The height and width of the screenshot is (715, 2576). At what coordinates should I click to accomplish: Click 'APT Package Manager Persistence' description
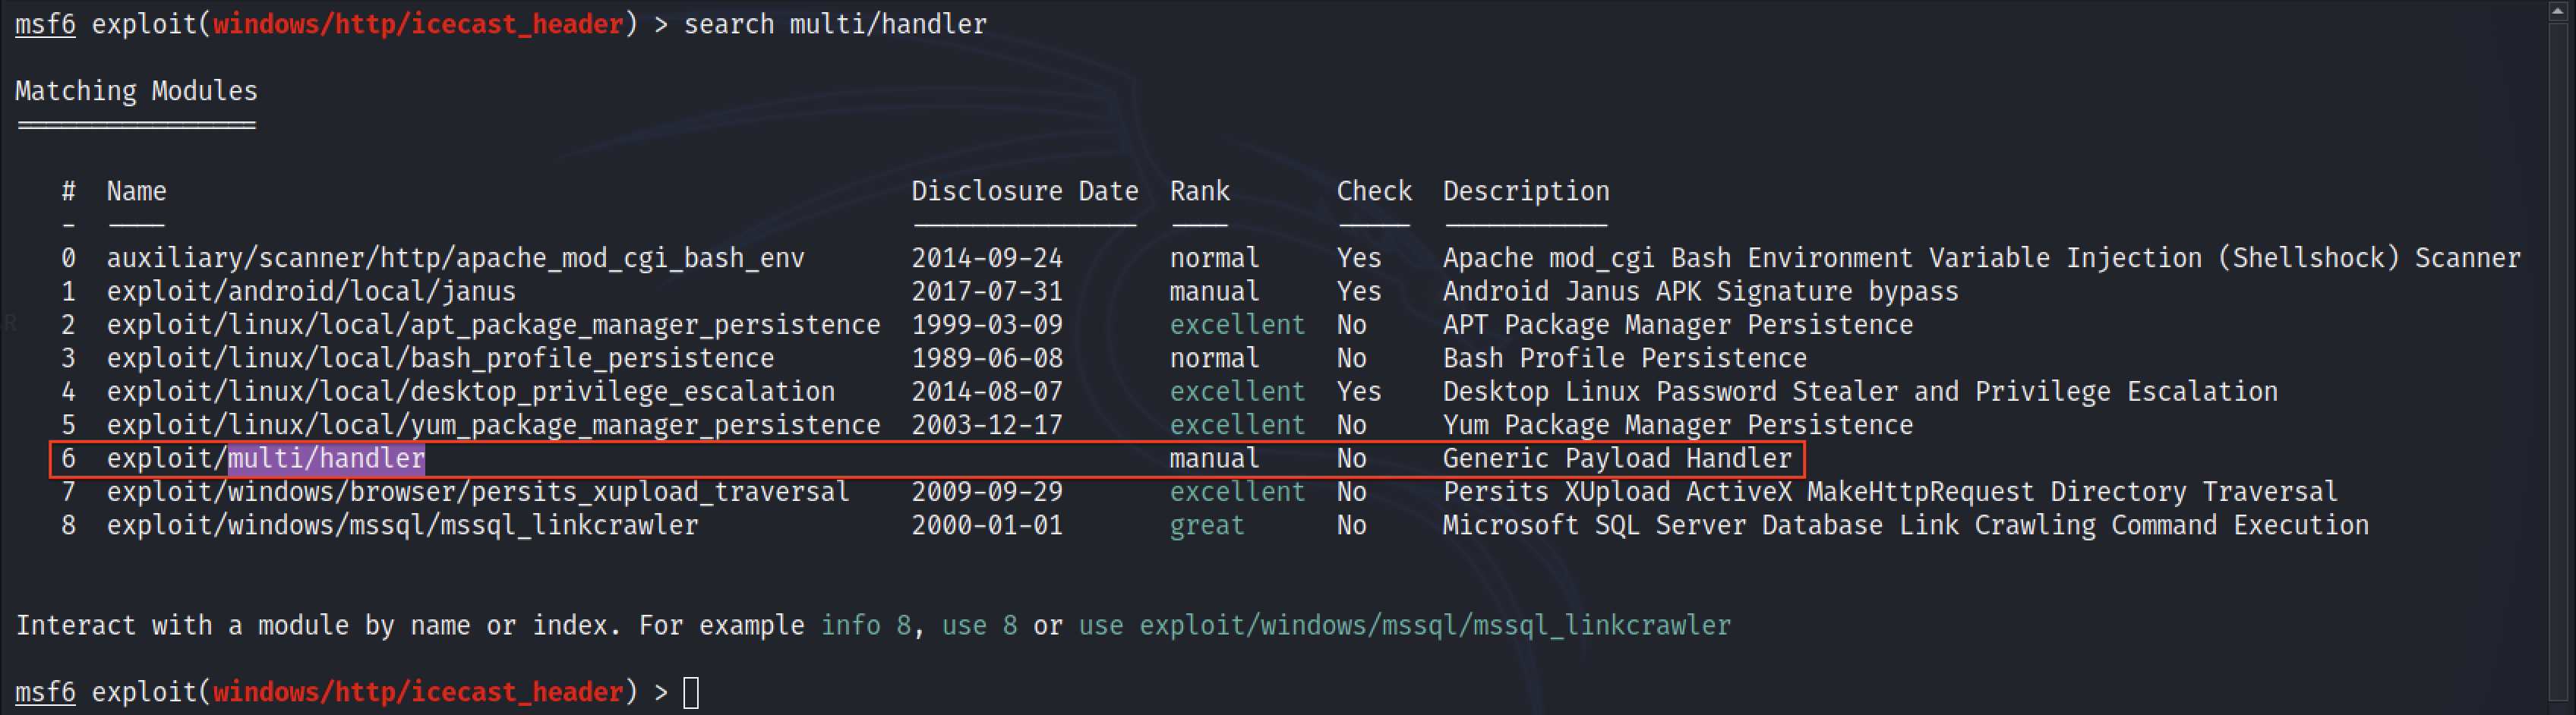pos(1678,325)
